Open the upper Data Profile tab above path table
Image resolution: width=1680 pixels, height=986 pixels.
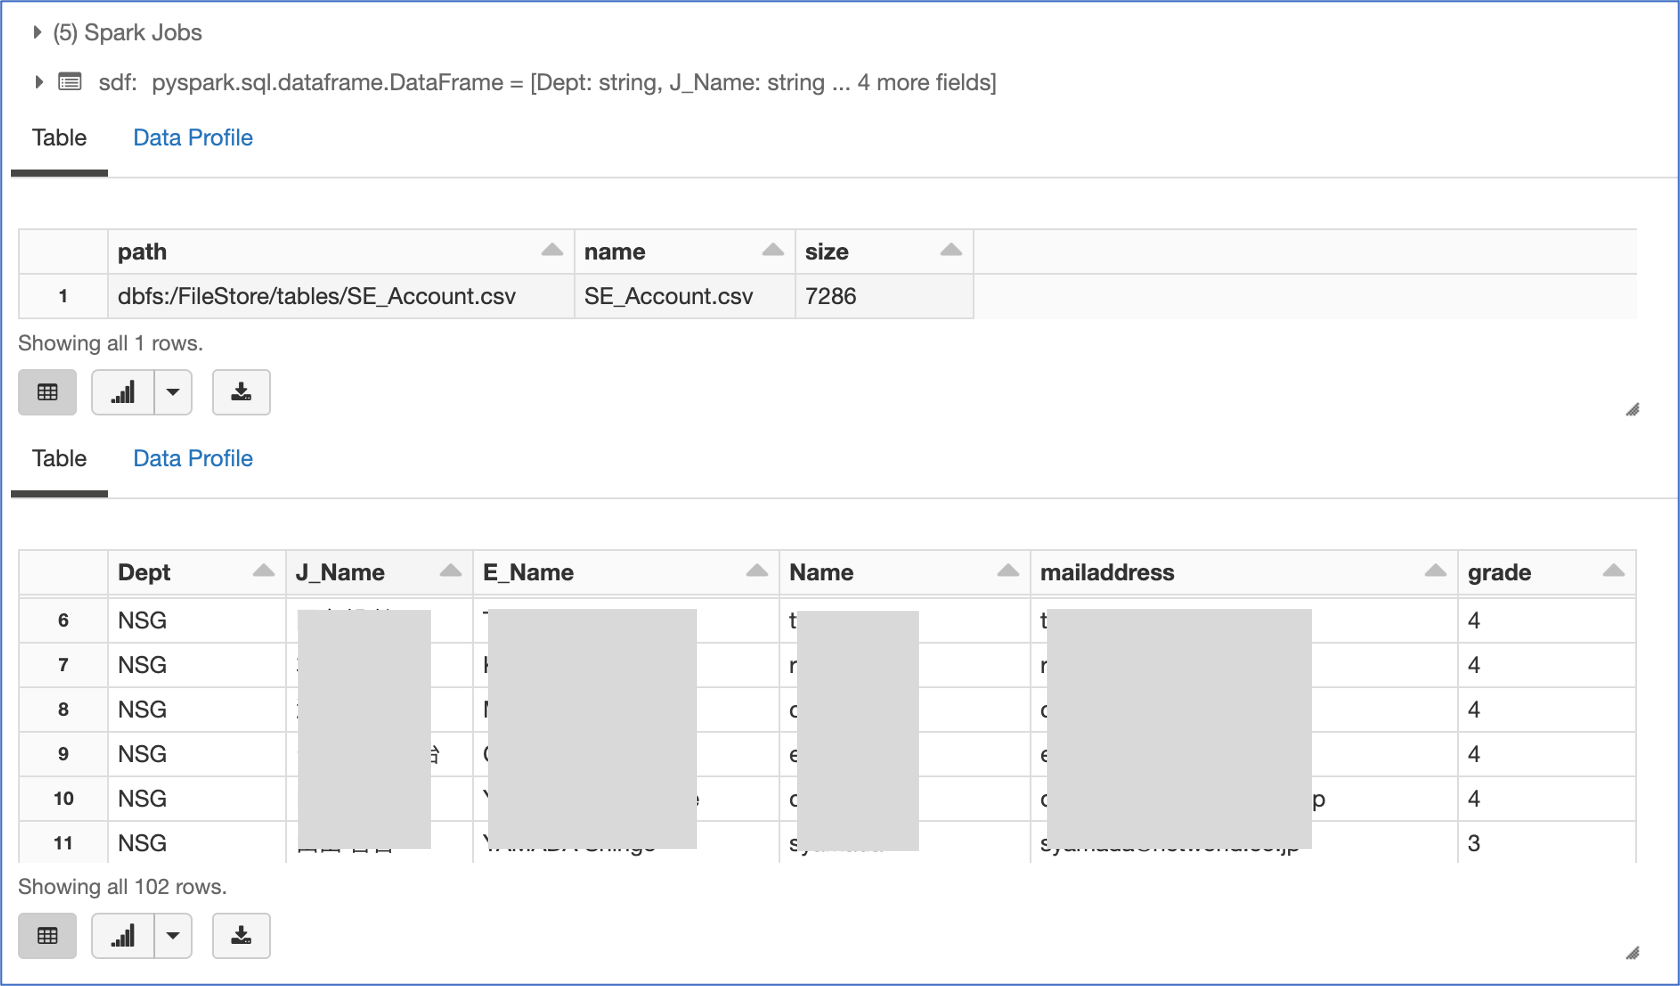click(193, 138)
